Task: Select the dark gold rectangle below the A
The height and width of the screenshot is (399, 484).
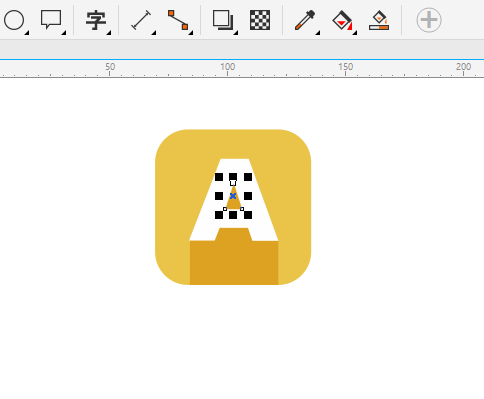Action: click(234, 263)
